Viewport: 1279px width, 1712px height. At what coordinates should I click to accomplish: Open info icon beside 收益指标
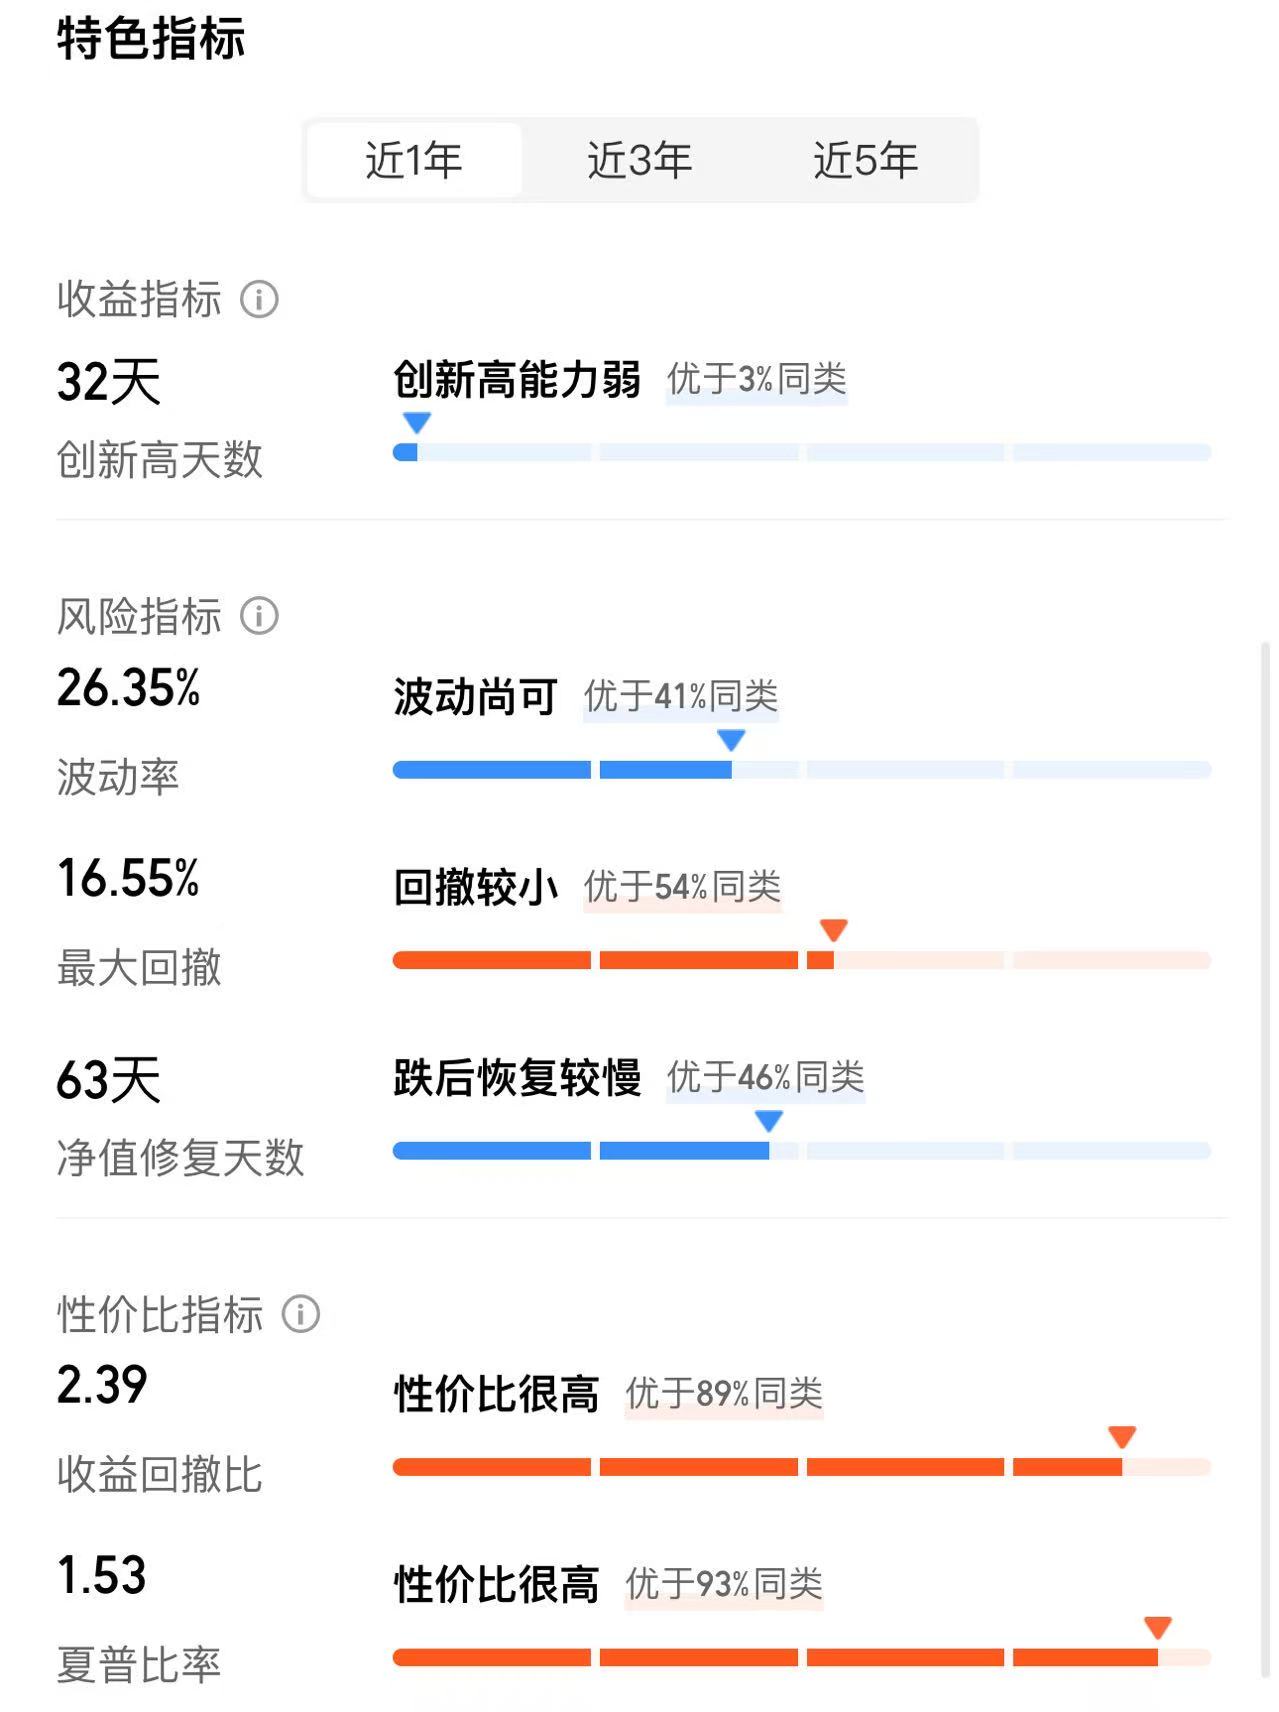[259, 299]
